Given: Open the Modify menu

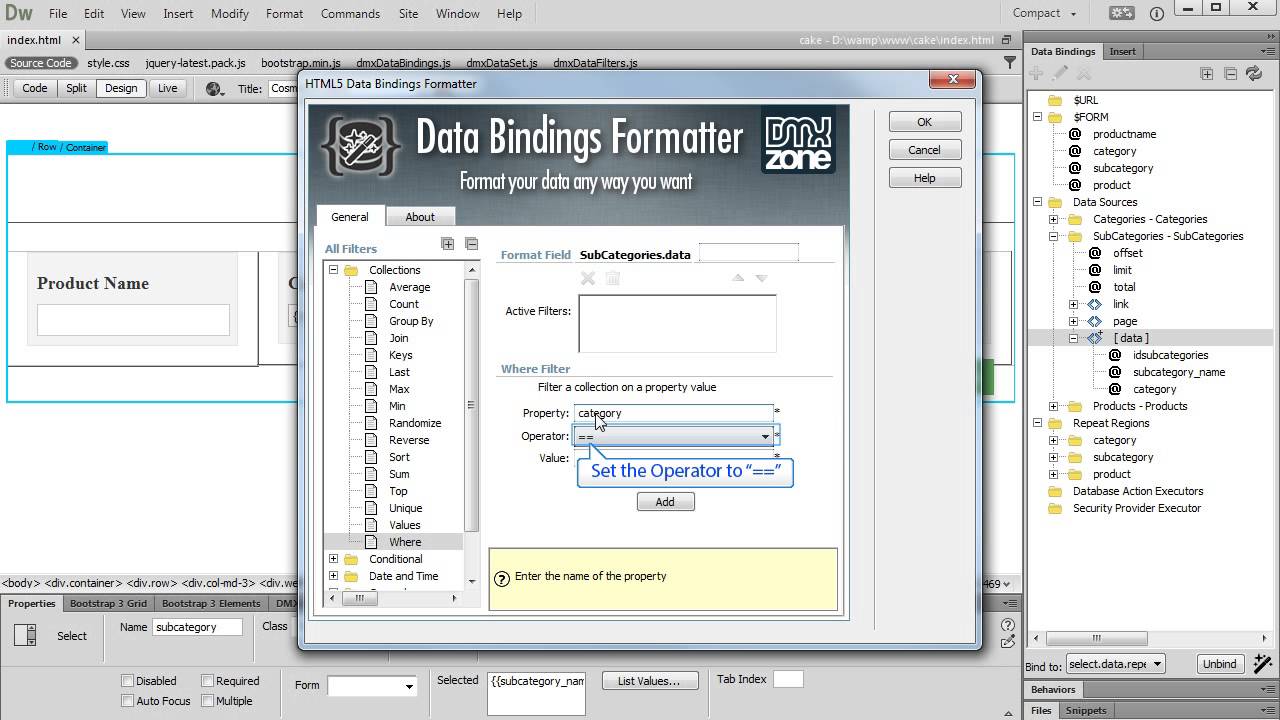Looking at the screenshot, I should [x=230, y=14].
